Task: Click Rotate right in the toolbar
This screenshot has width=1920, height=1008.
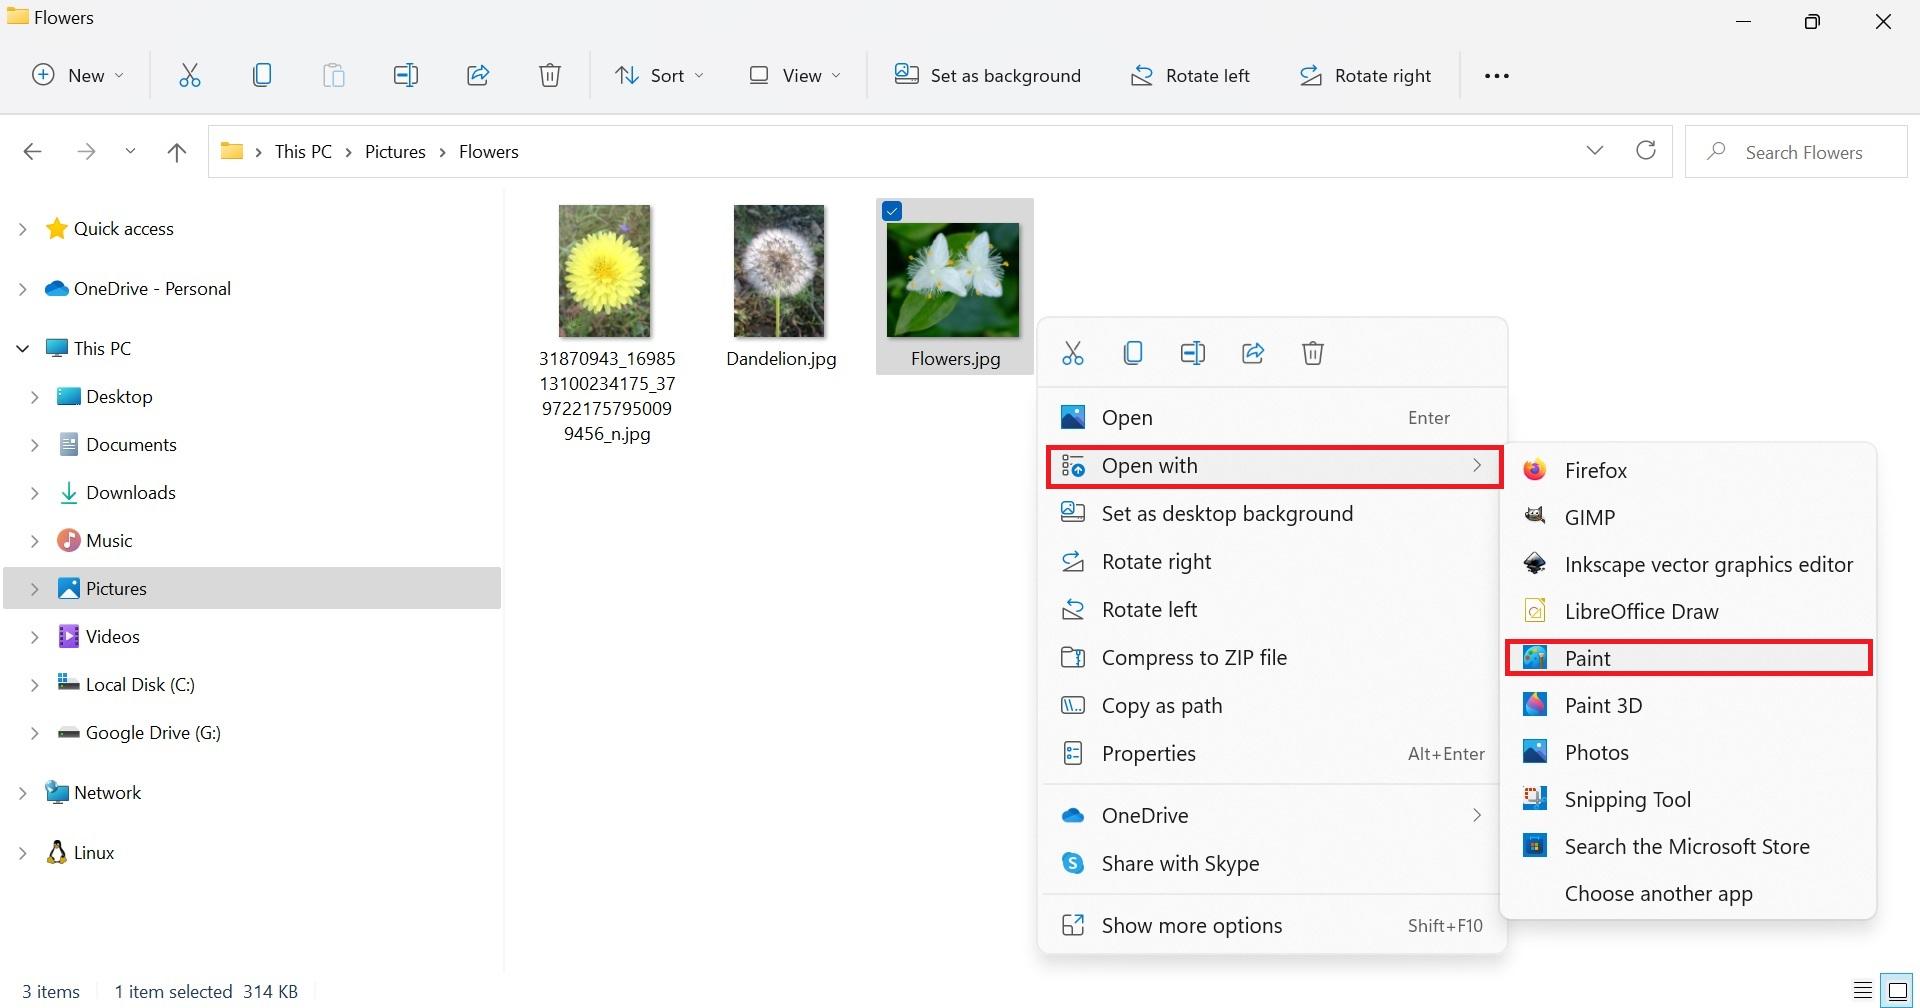Action: (x=1365, y=76)
